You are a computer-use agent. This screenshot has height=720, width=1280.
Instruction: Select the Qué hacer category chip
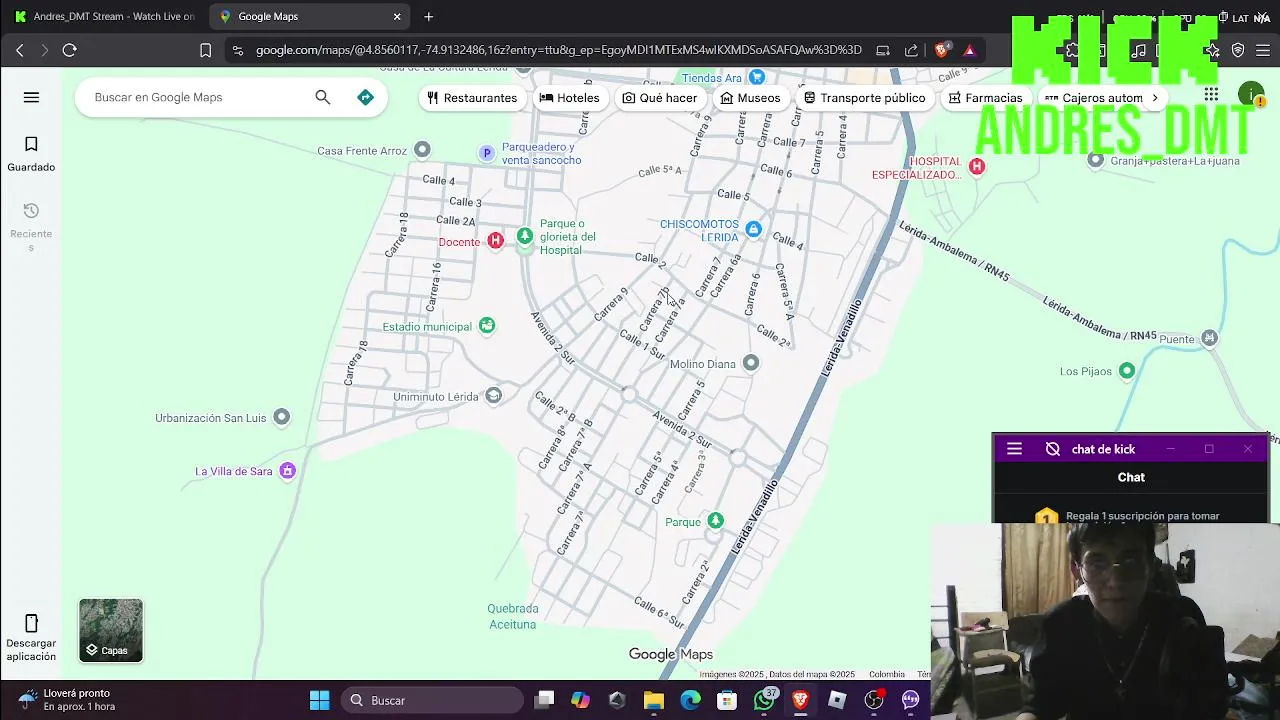[x=660, y=98]
